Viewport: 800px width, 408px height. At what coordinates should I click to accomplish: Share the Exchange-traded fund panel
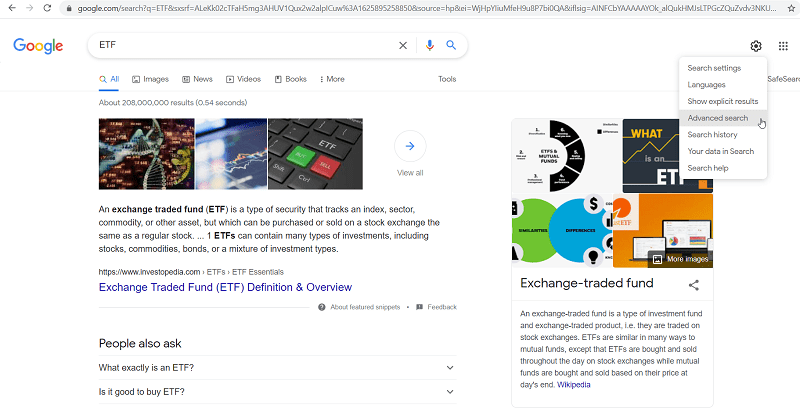[693, 285]
